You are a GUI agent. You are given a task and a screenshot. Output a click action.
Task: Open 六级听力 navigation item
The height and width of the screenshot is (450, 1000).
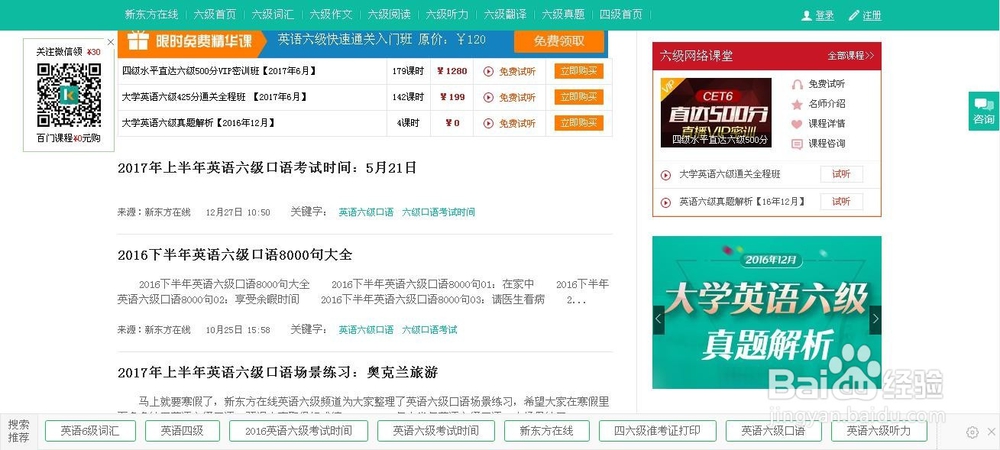pos(447,15)
